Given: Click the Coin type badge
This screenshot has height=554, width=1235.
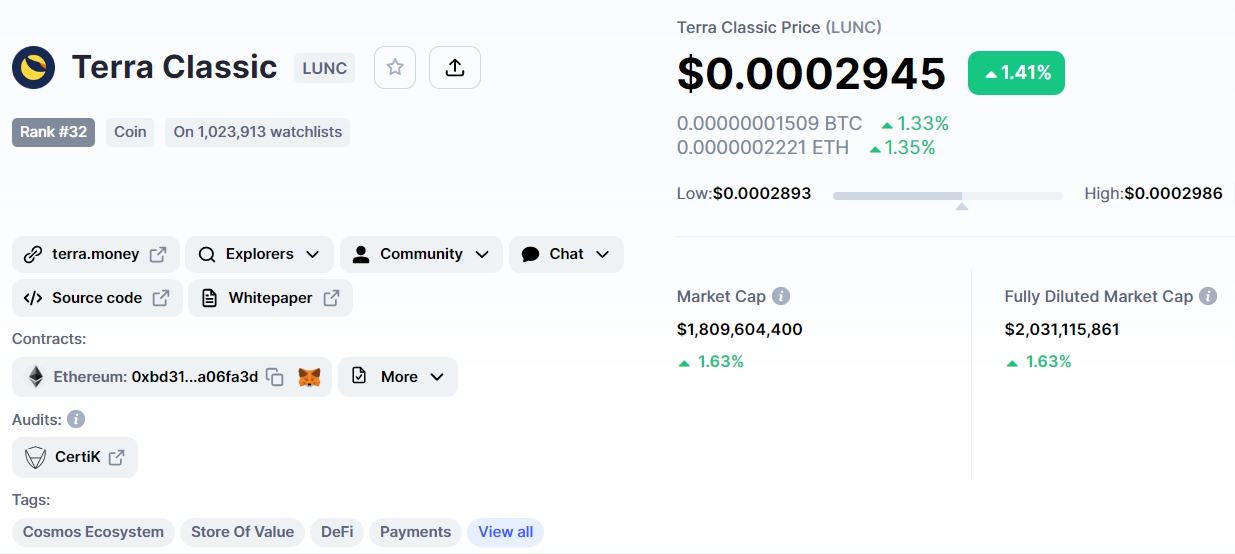Looking at the screenshot, I should tap(130, 132).
